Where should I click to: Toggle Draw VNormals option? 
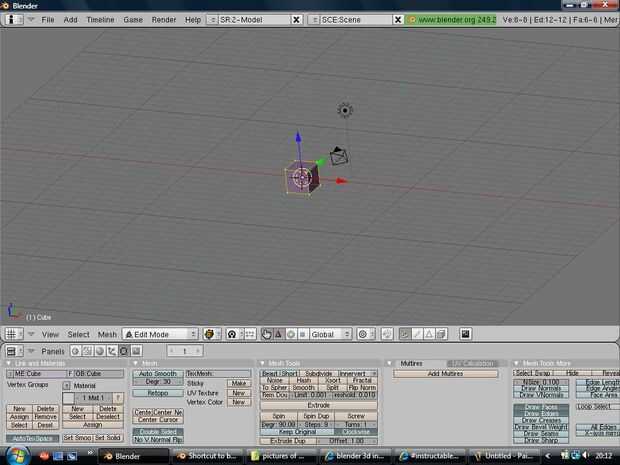pos(541,395)
